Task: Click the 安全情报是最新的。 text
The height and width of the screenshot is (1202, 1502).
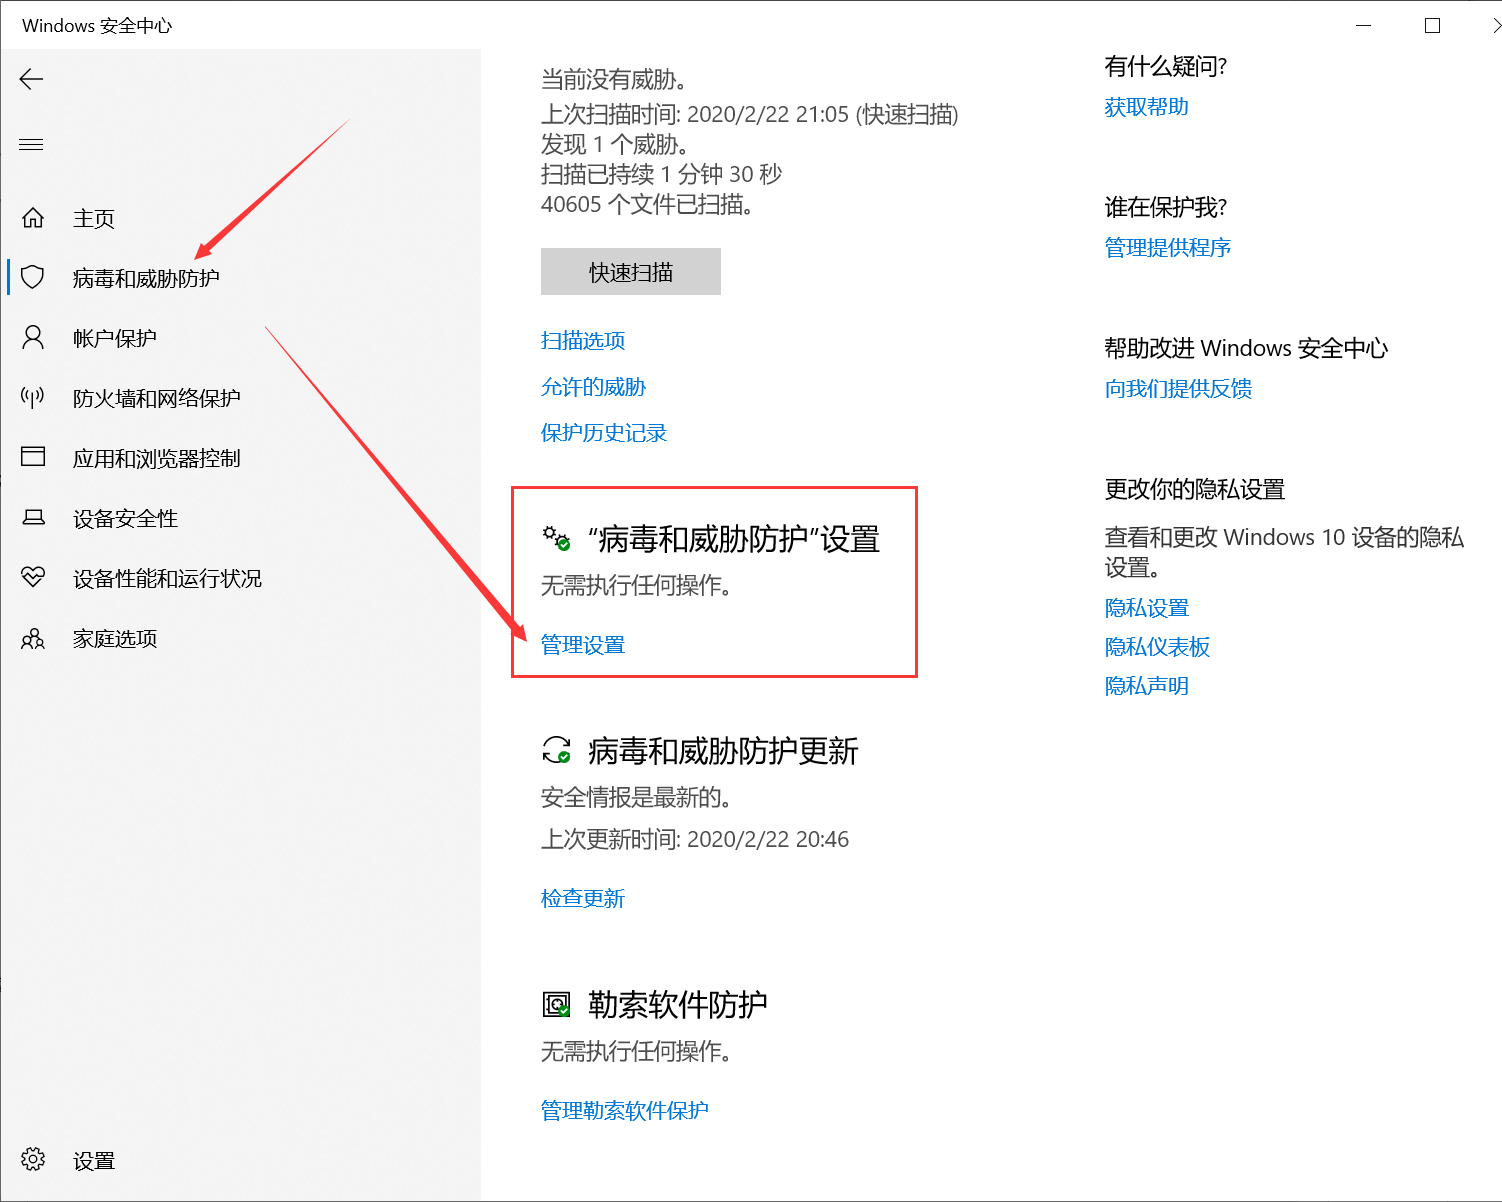Action: (636, 797)
